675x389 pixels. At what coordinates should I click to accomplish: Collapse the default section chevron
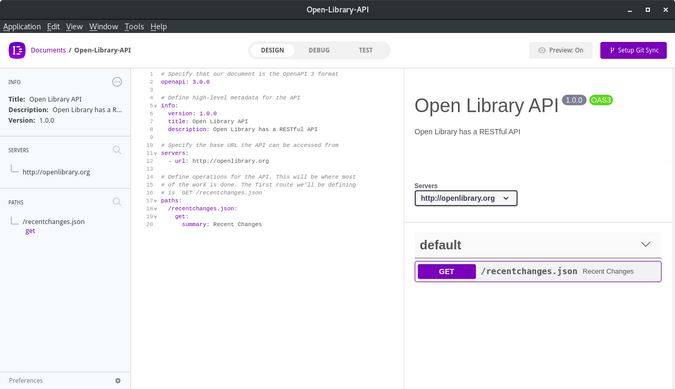(645, 244)
